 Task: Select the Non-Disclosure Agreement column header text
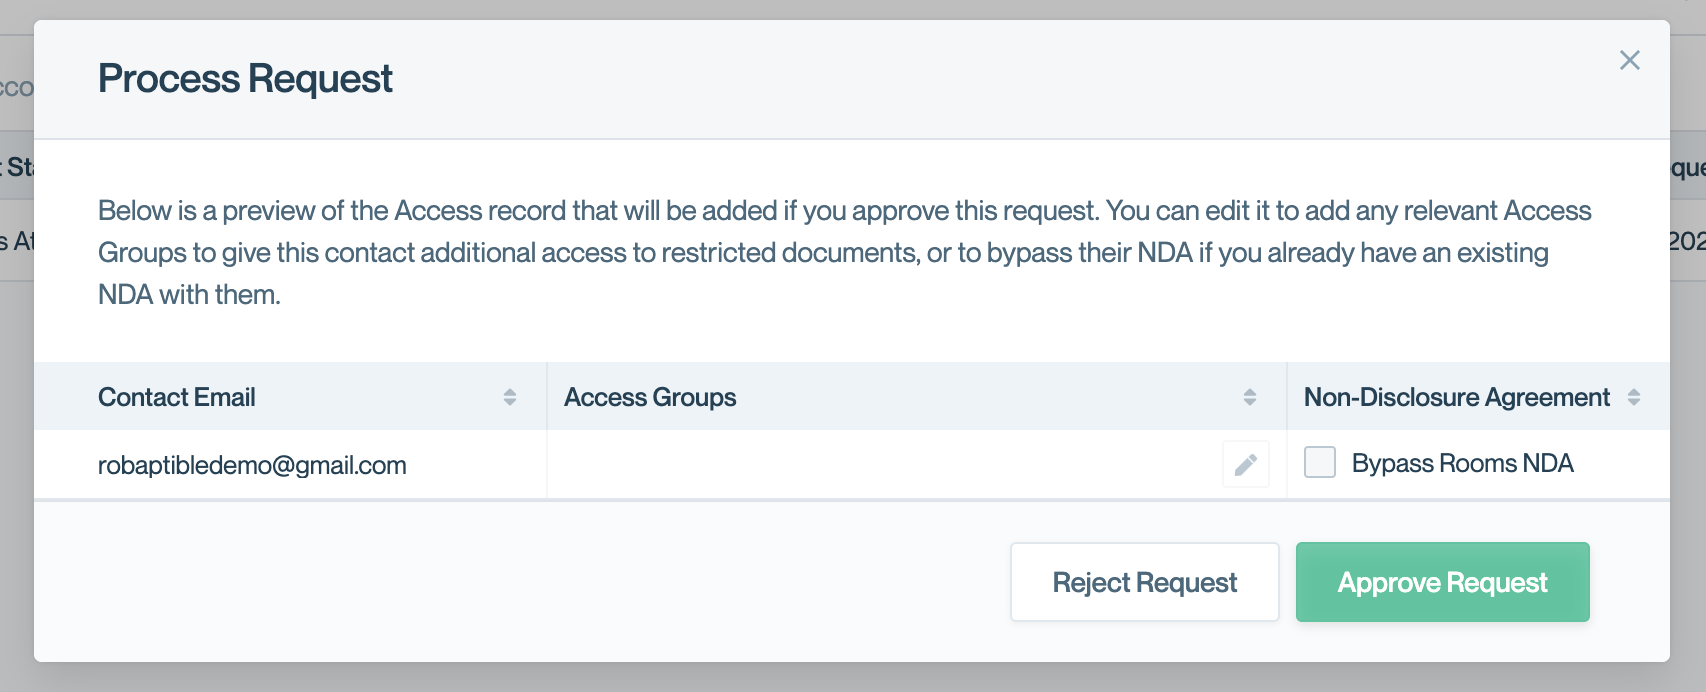(1456, 397)
